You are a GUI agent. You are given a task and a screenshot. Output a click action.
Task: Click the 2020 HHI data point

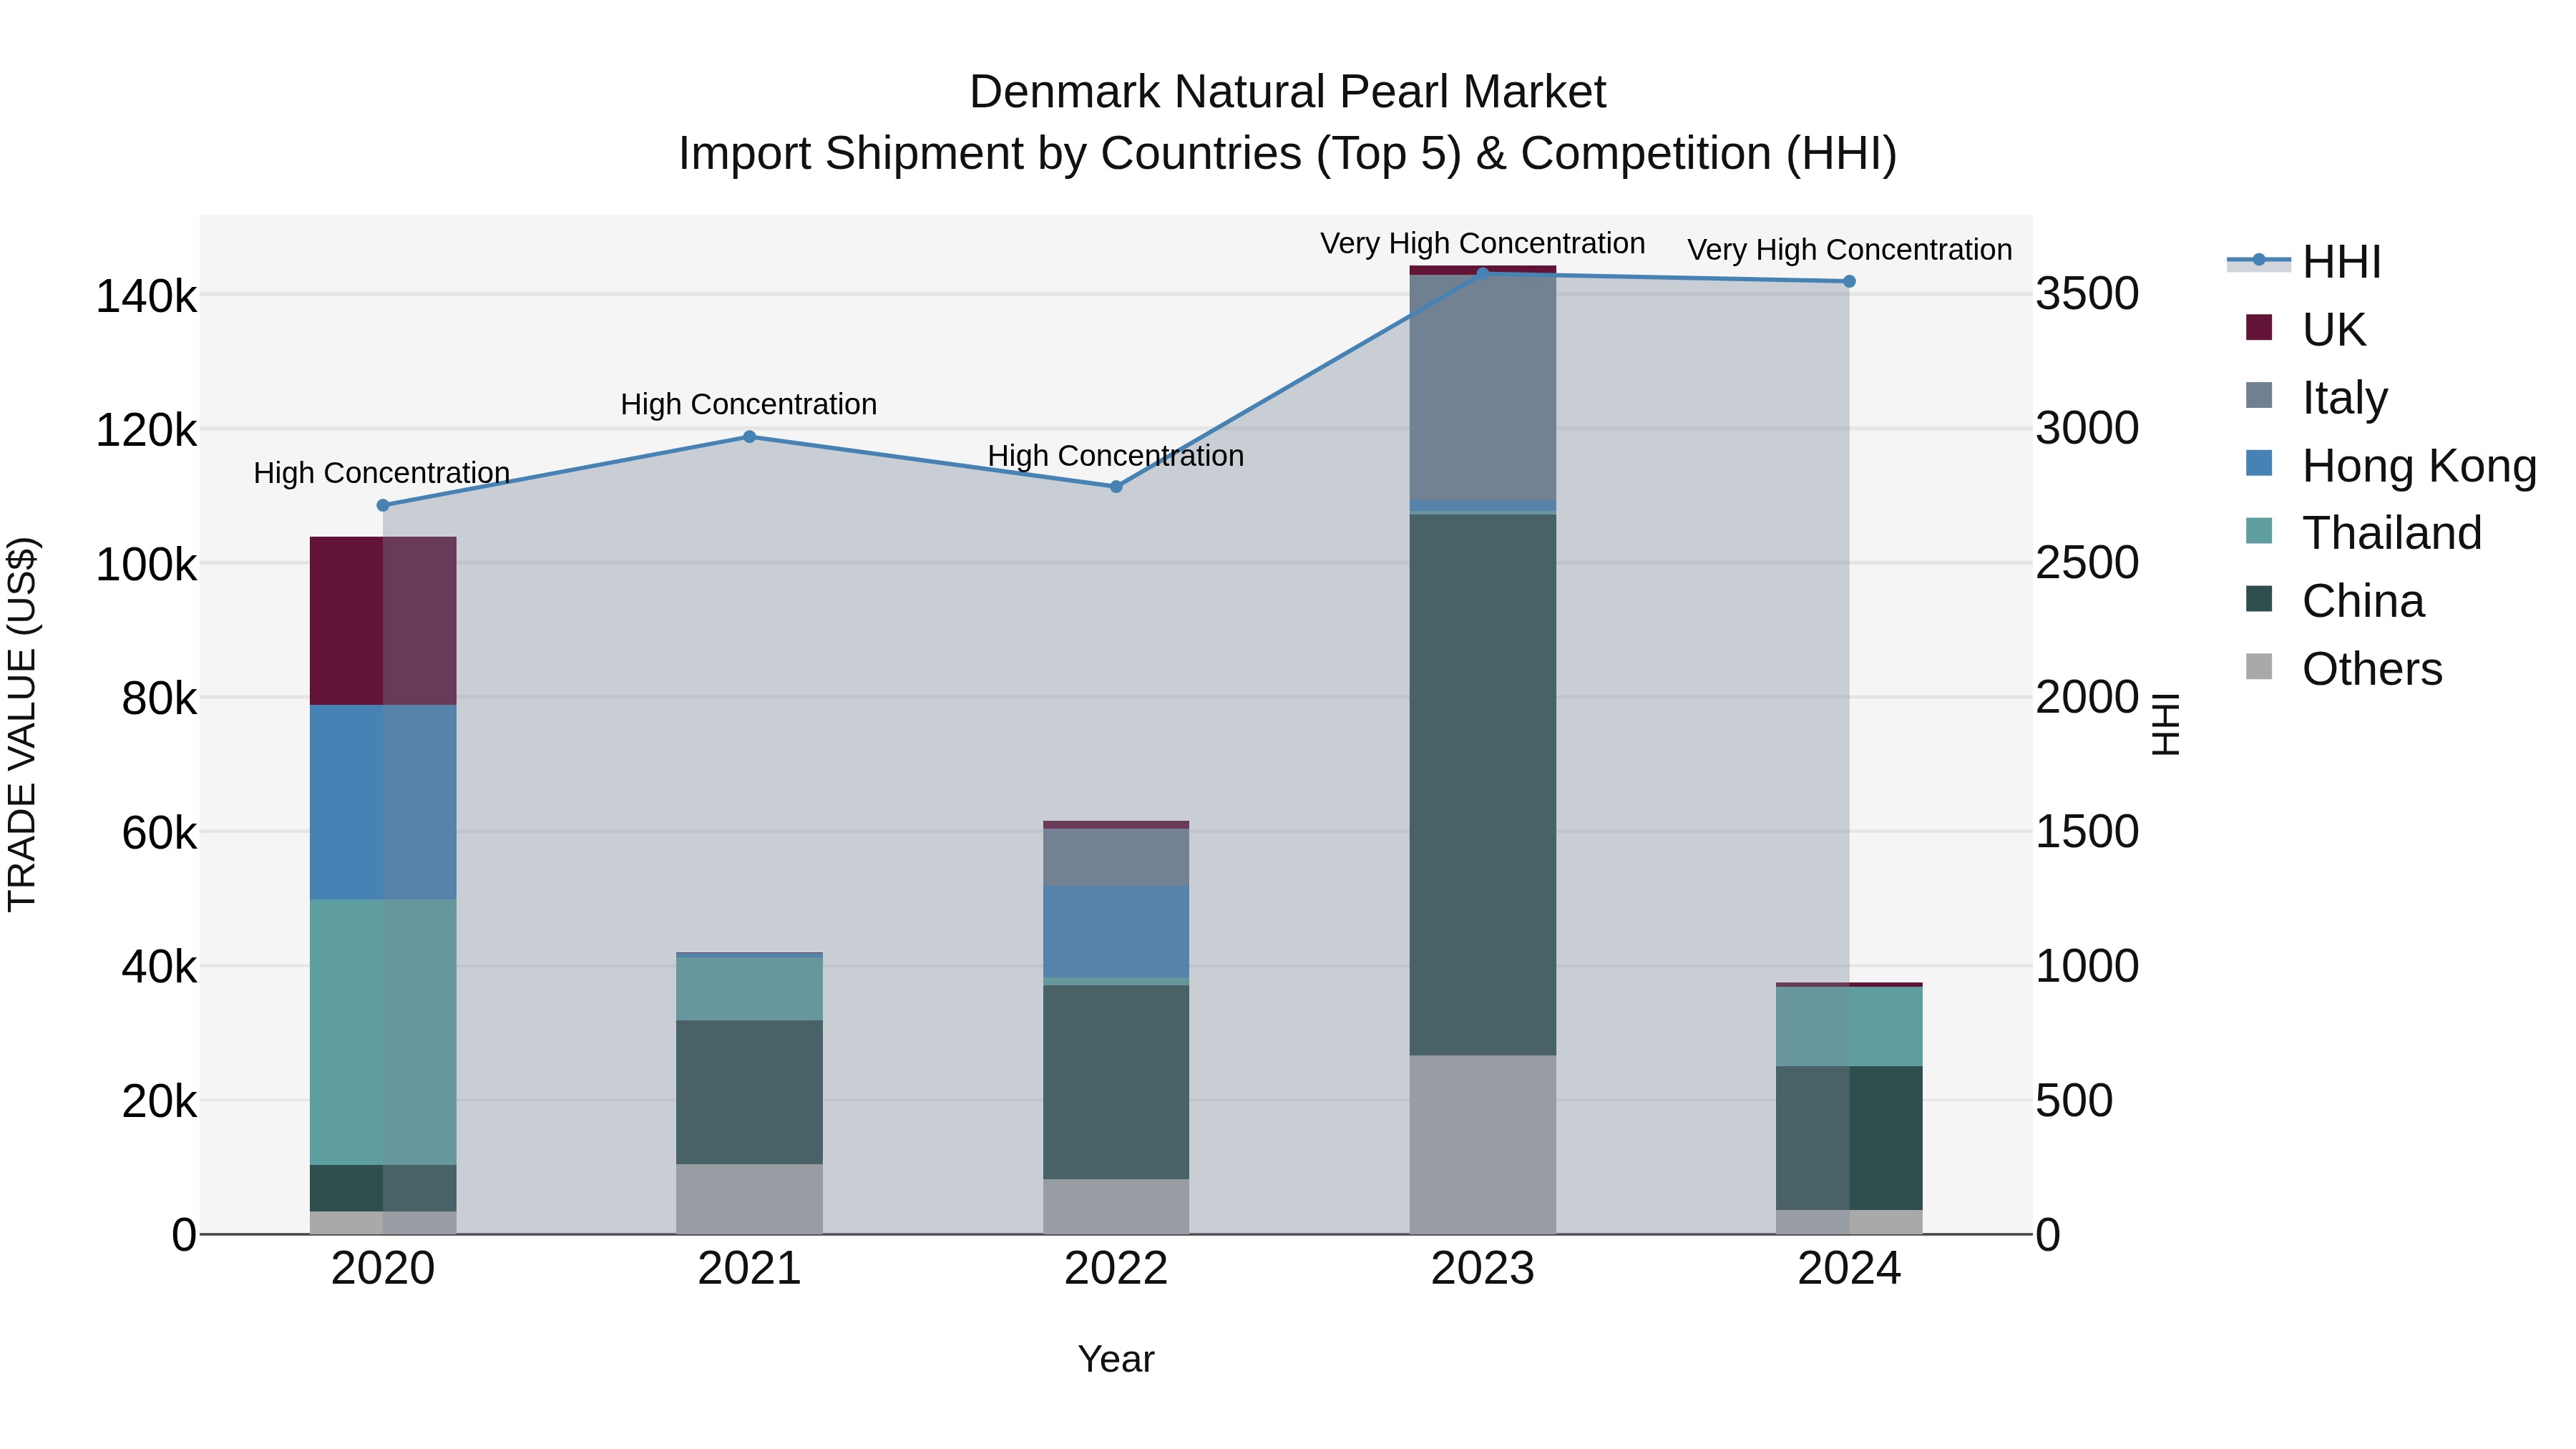(383, 505)
